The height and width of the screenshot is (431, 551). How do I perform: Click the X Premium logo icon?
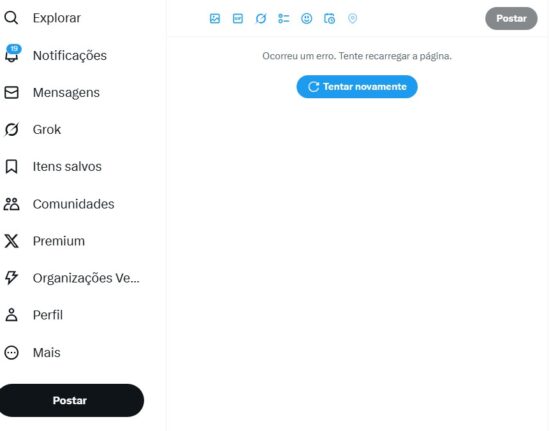point(11,241)
